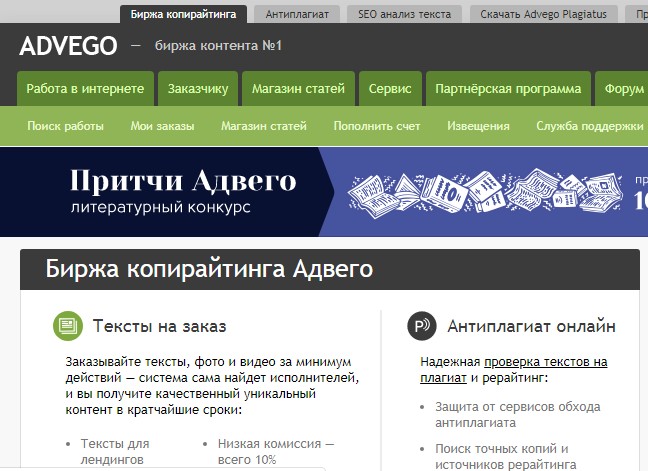Open the Заказчику menu

point(198,88)
